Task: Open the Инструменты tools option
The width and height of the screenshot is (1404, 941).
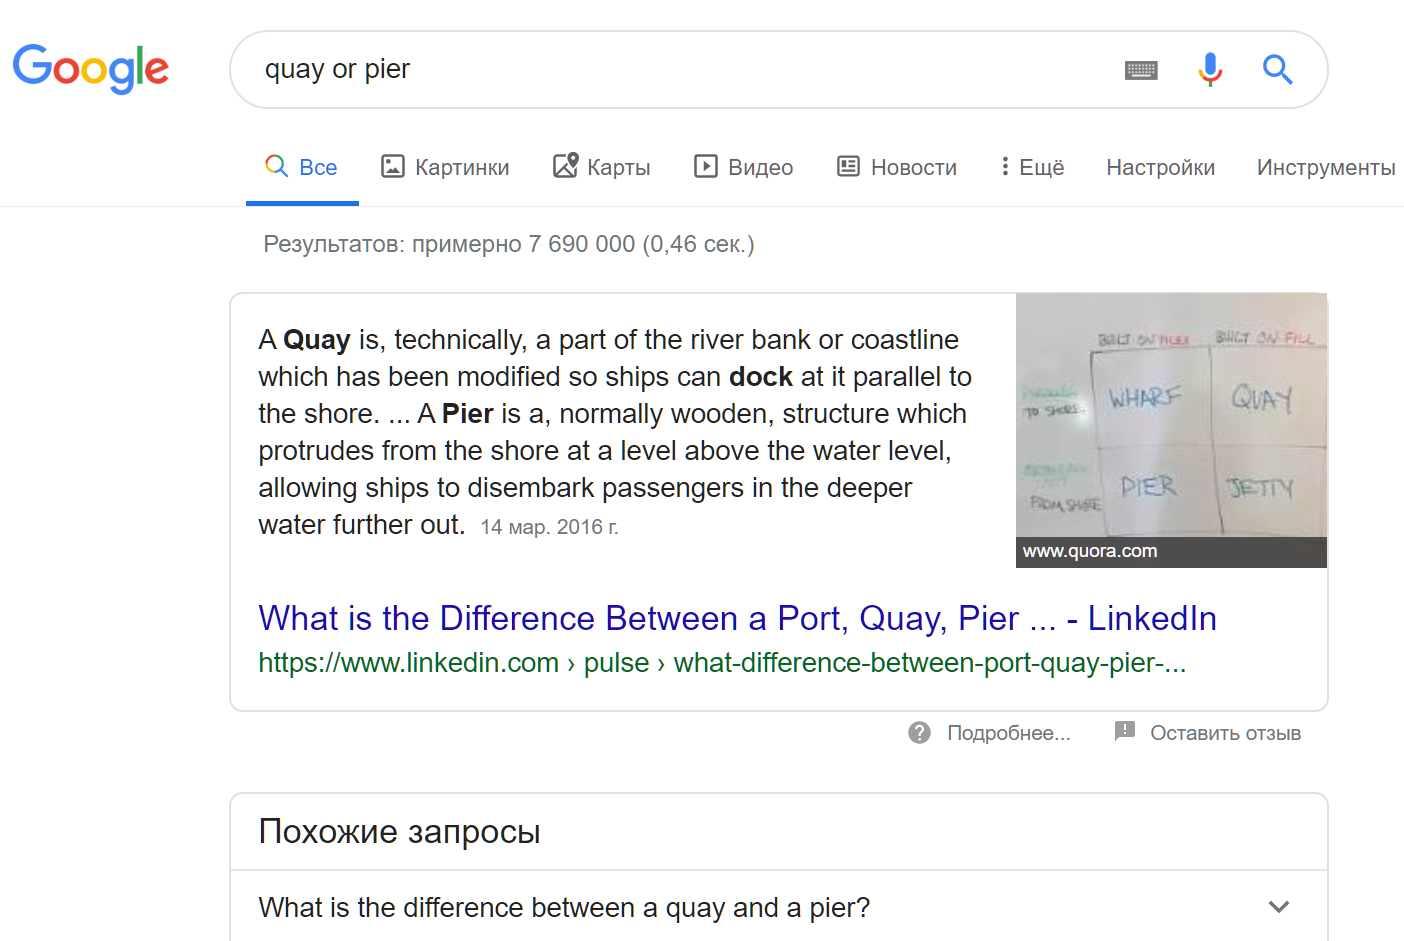Action: pos(1326,167)
